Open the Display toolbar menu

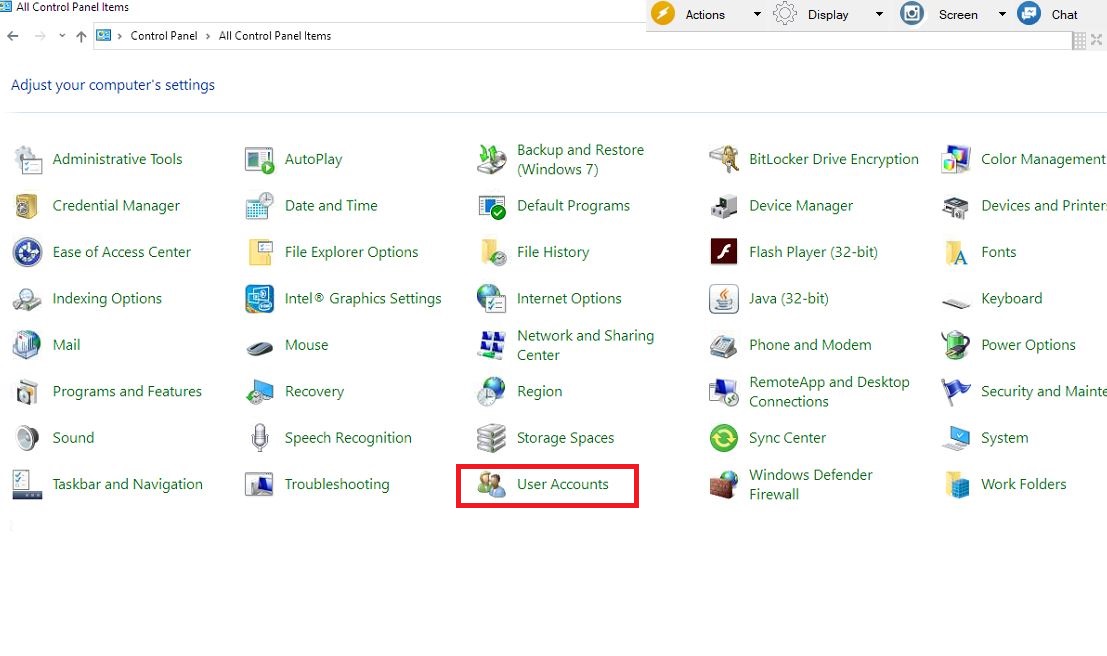[829, 14]
